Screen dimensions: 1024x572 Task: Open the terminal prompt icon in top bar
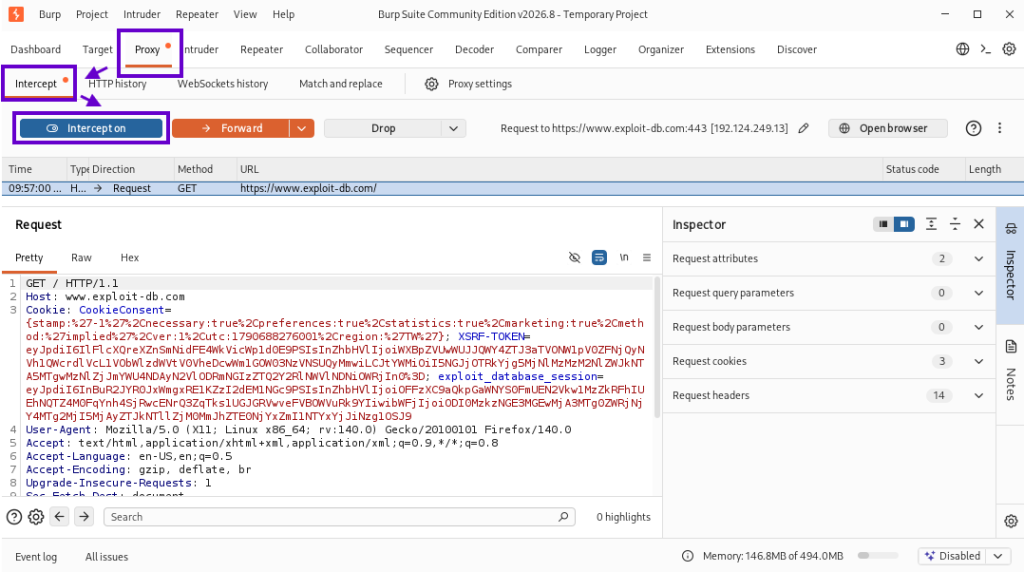pyautogui.click(x=985, y=49)
